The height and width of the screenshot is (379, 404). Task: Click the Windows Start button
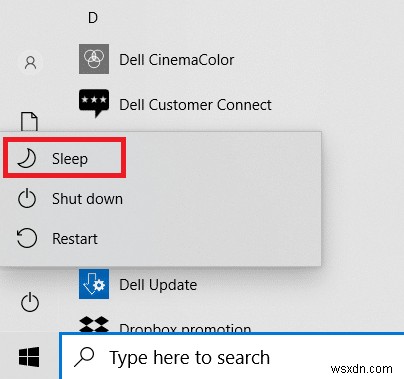tap(29, 357)
